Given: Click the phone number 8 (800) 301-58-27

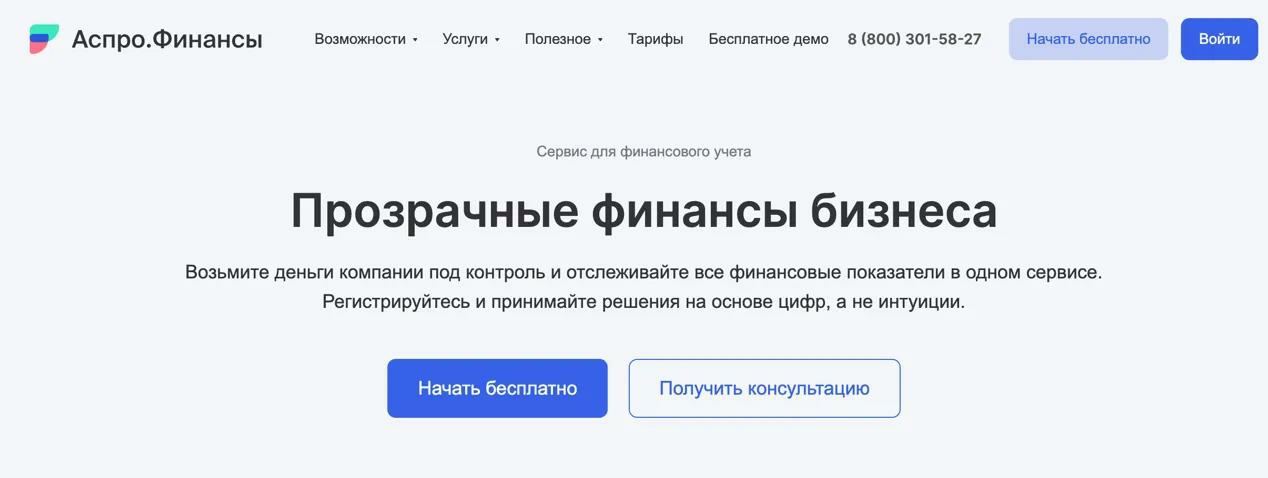Looking at the screenshot, I should [x=914, y=39].
